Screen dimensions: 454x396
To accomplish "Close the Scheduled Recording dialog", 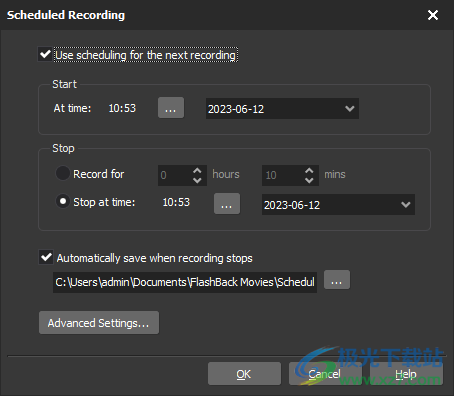I will tap(433, 15).
